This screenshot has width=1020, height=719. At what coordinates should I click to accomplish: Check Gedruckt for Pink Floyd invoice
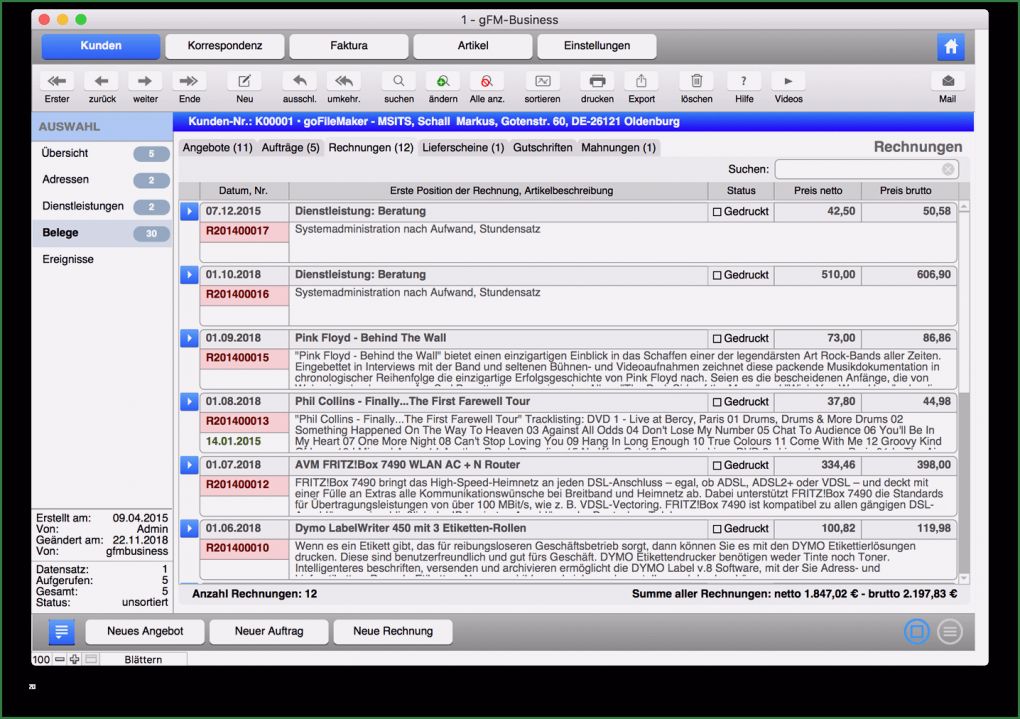[716, 339]
